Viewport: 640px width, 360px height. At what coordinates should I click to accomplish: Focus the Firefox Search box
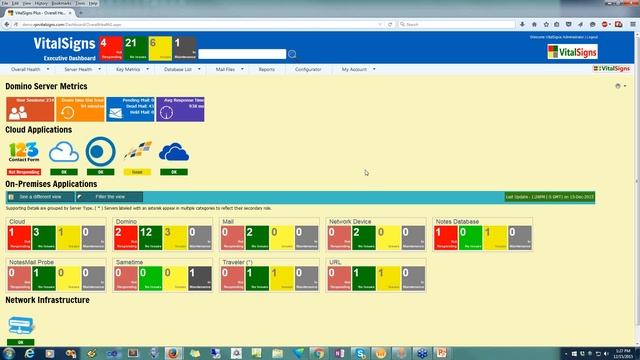tap(456, 24)
